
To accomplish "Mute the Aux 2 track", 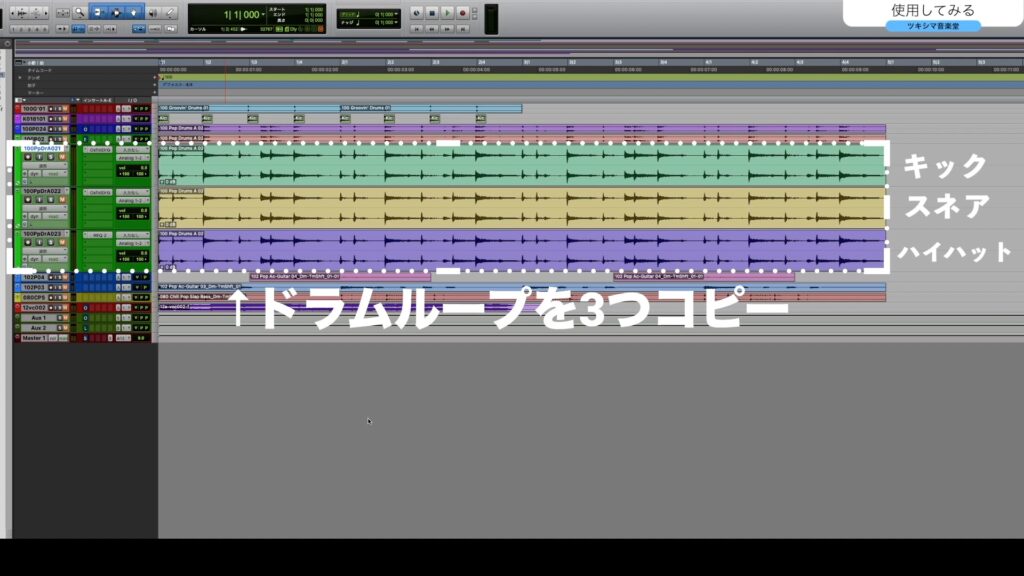I will click(65, 328).
